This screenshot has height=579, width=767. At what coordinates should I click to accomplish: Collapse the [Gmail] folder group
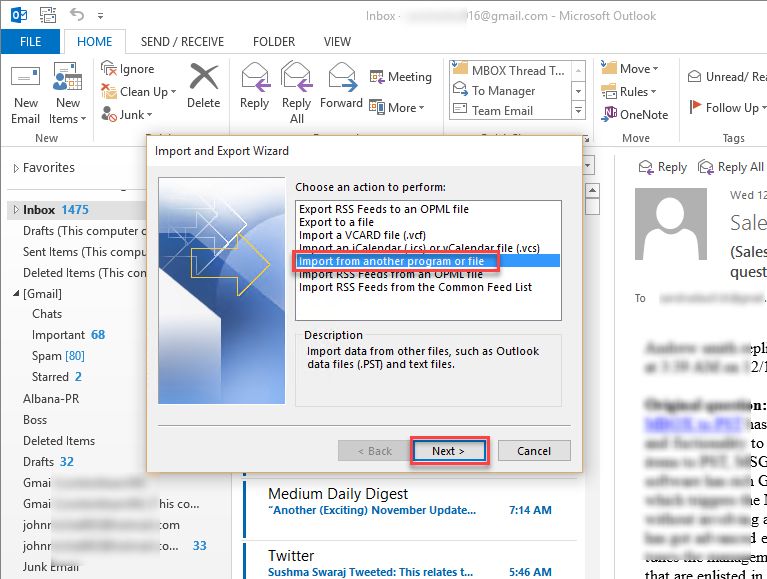[x=16, y=293]
